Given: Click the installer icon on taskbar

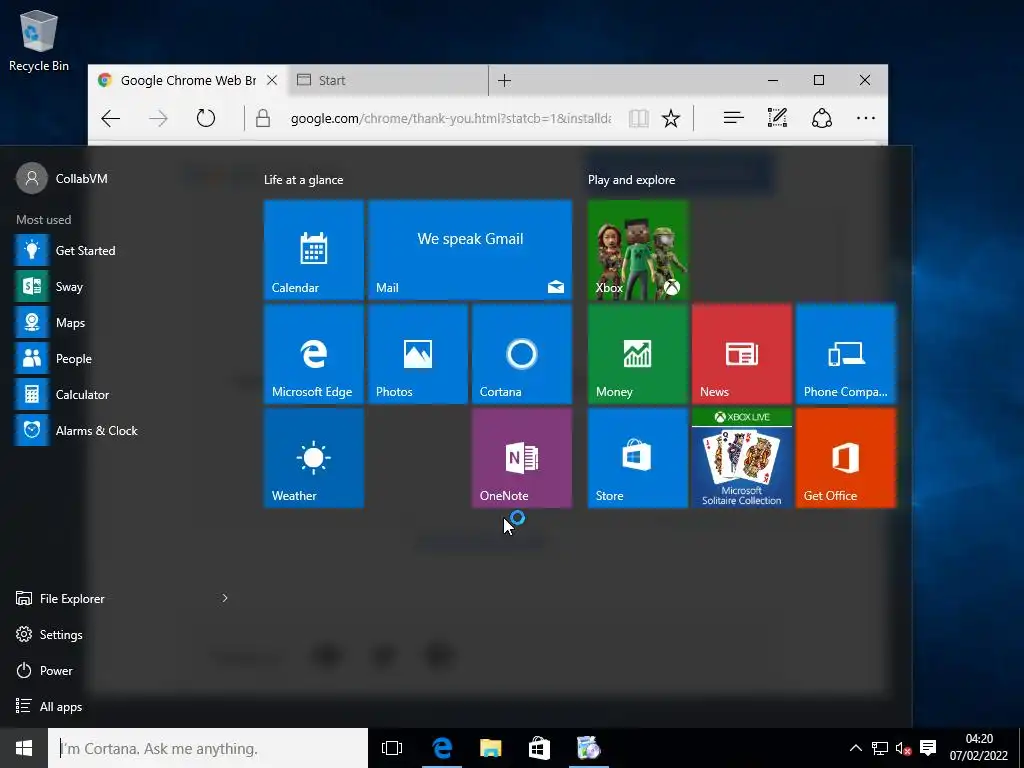Looking at the screenshot, I should 588,748.
